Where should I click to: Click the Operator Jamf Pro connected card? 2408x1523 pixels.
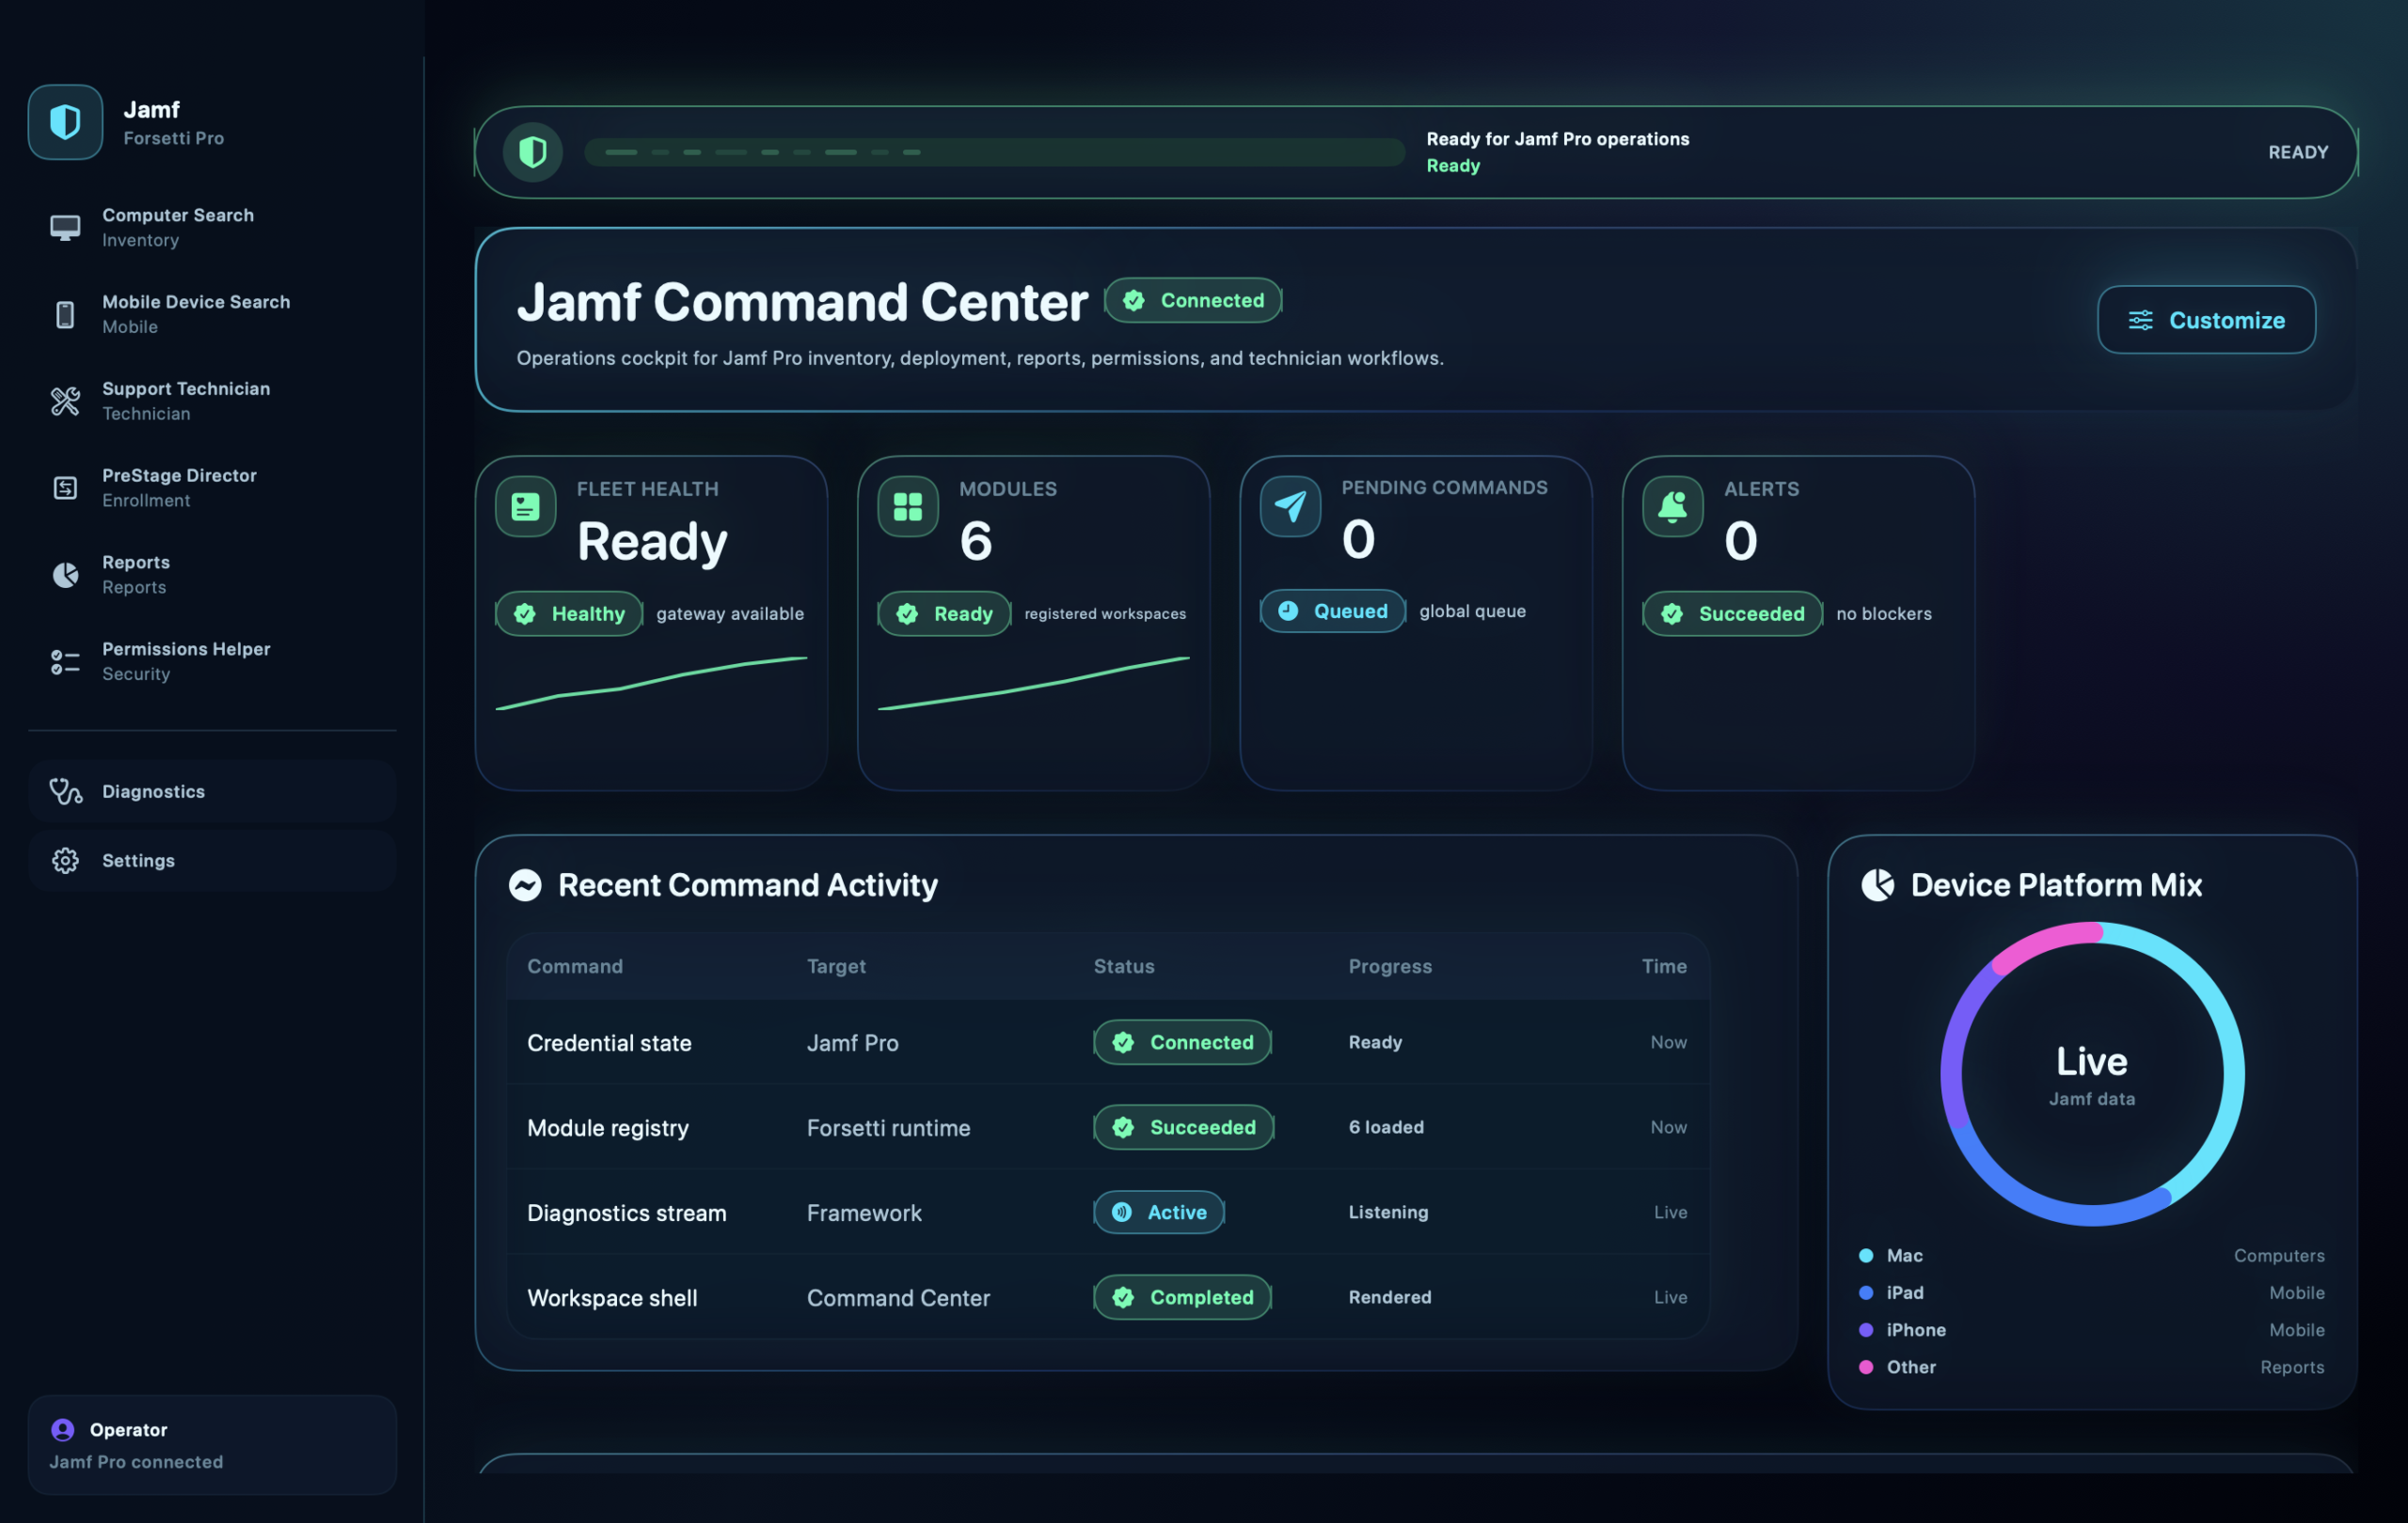212,1445
